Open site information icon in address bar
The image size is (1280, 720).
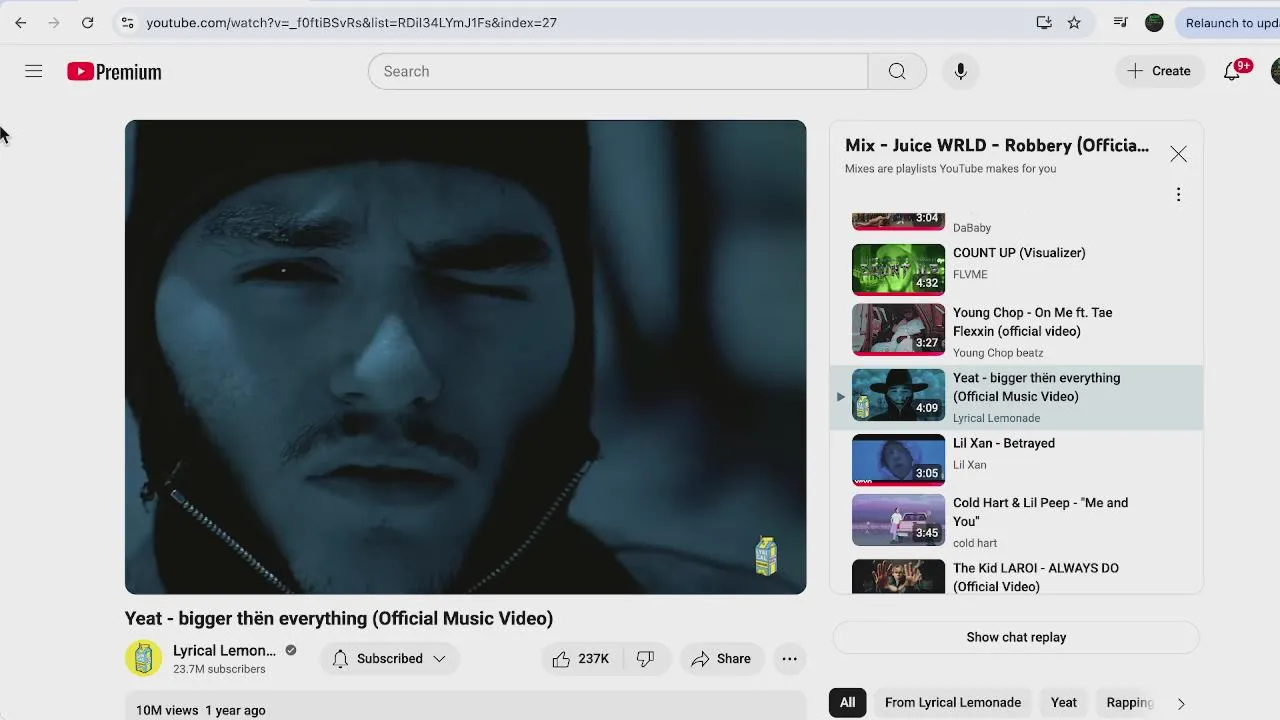[x=126, y=22]
